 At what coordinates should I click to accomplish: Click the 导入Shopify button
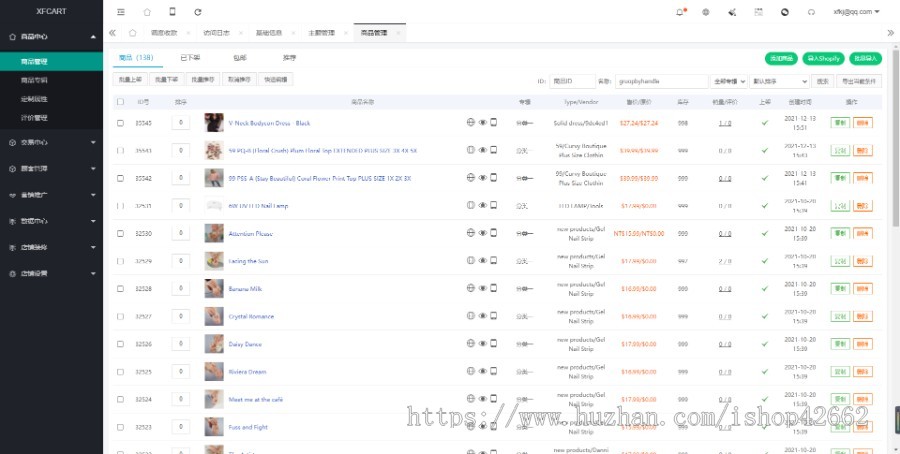click(824, 58)
